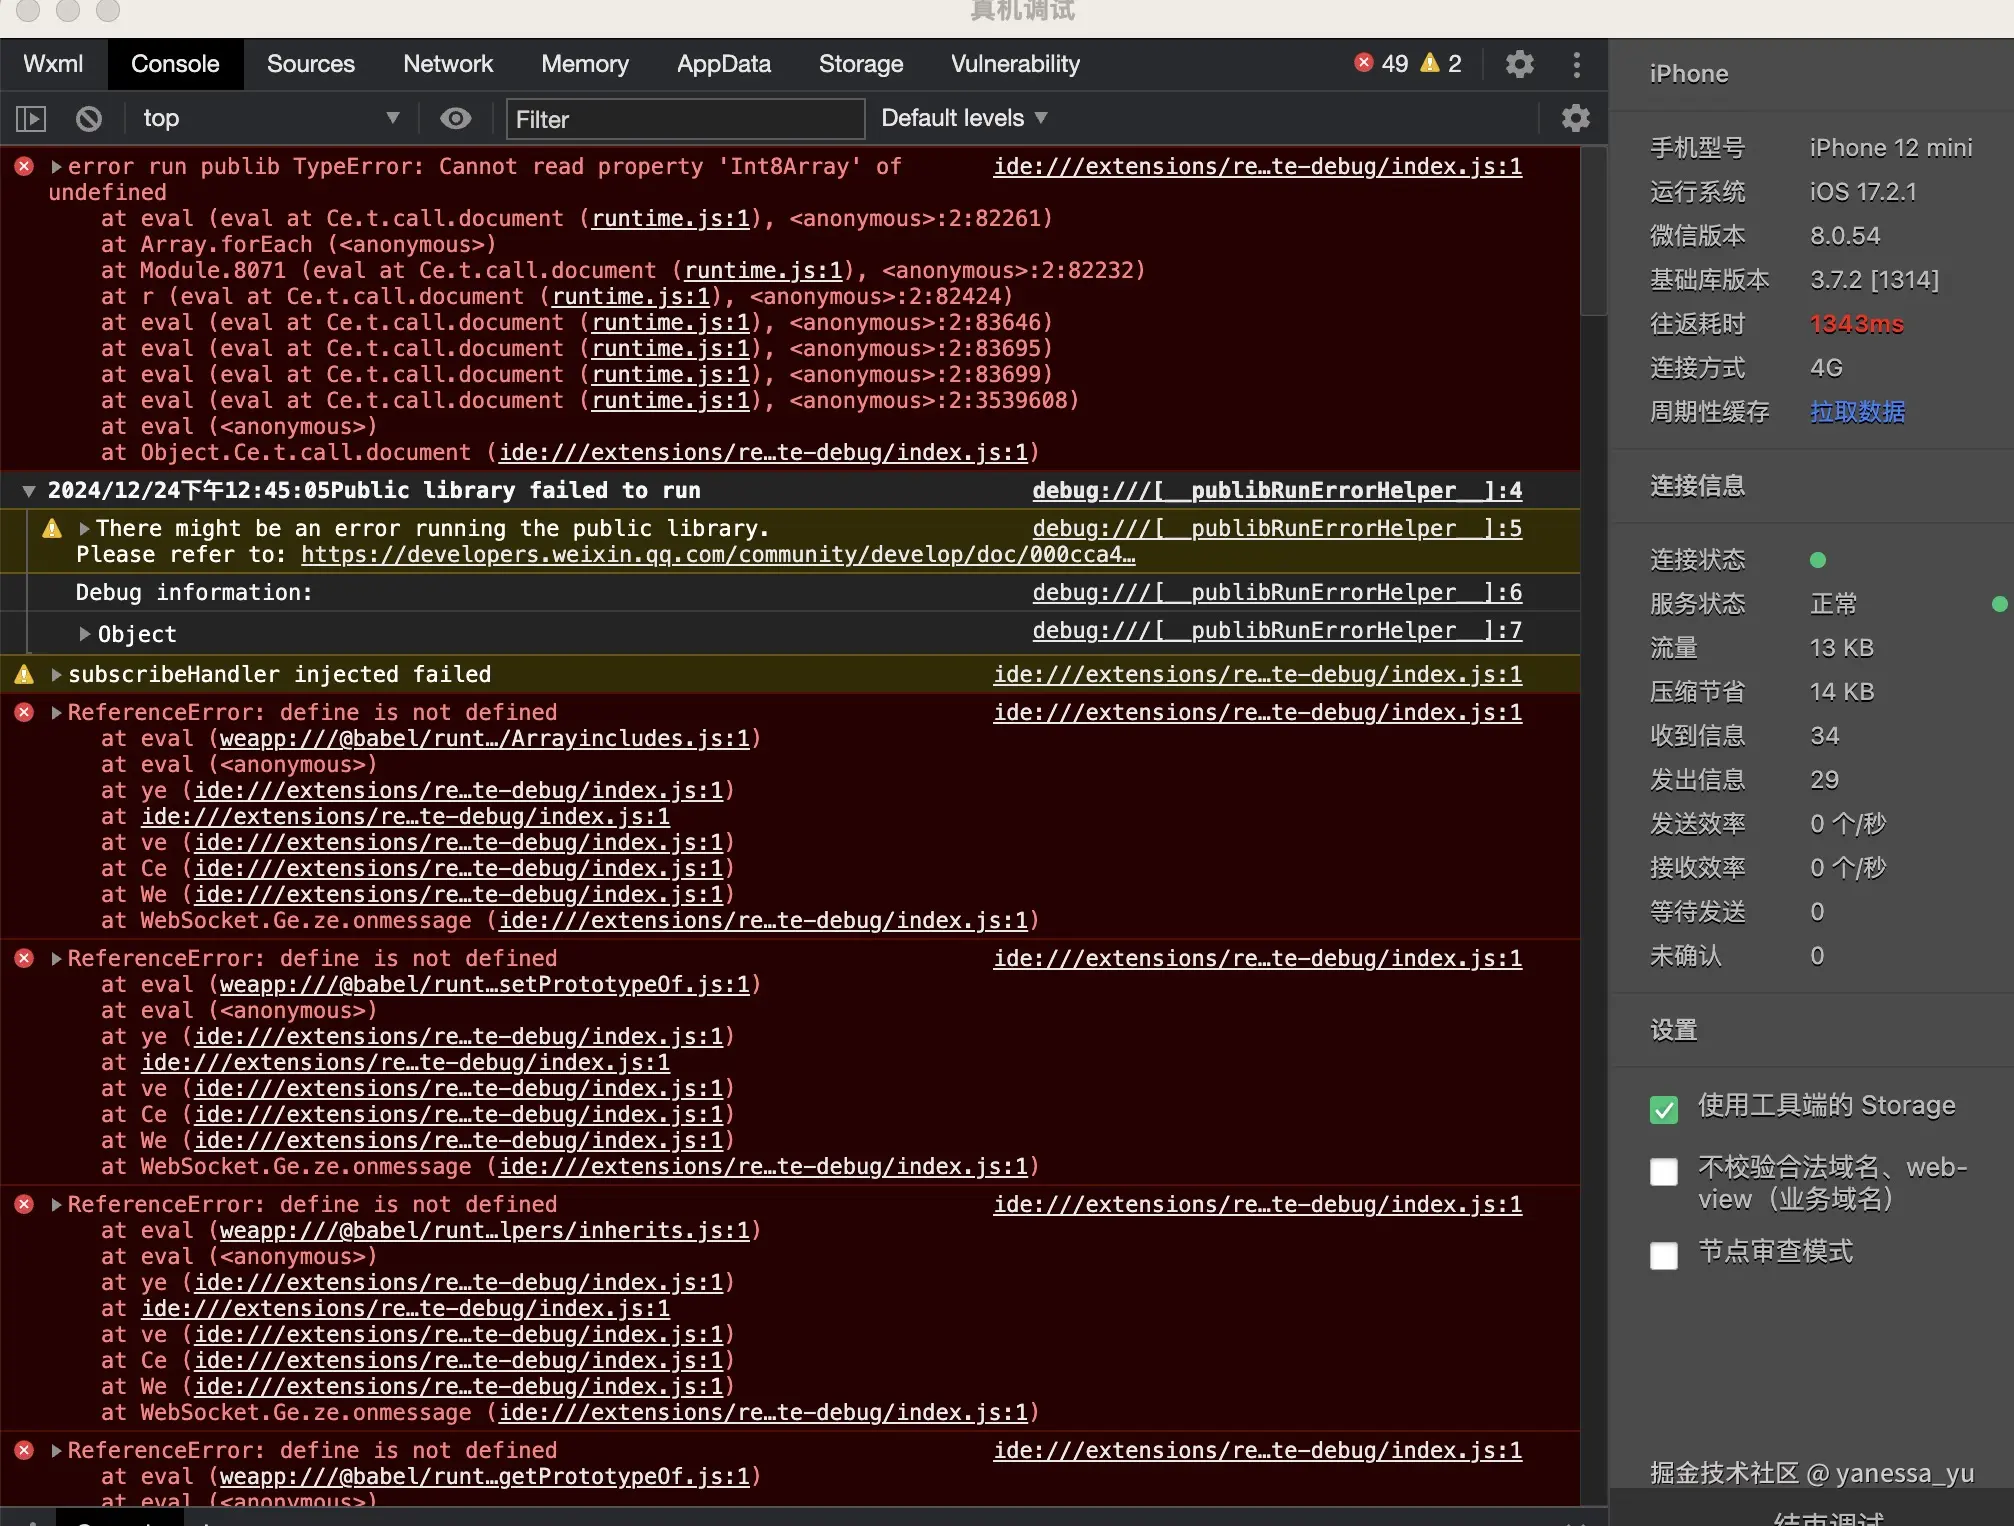Click the eye live expression icon
This screenshot has width=2014, height=1526.
tap(456, 119)
